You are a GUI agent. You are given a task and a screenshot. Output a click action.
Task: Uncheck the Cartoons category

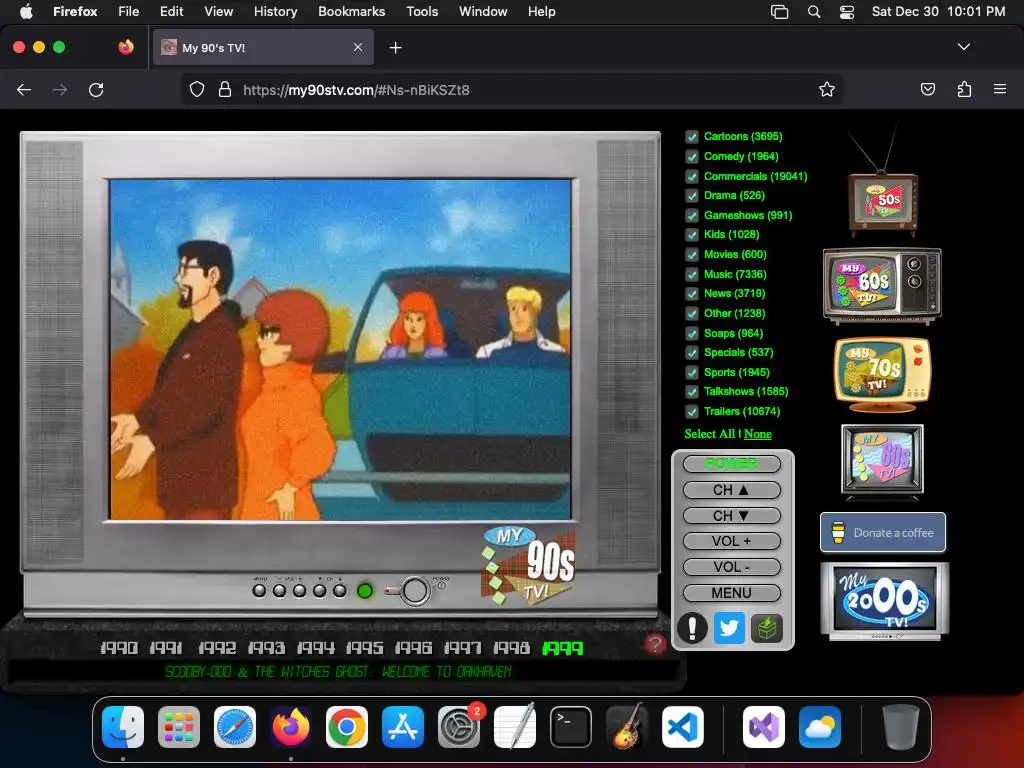click(x=692, y=136)
